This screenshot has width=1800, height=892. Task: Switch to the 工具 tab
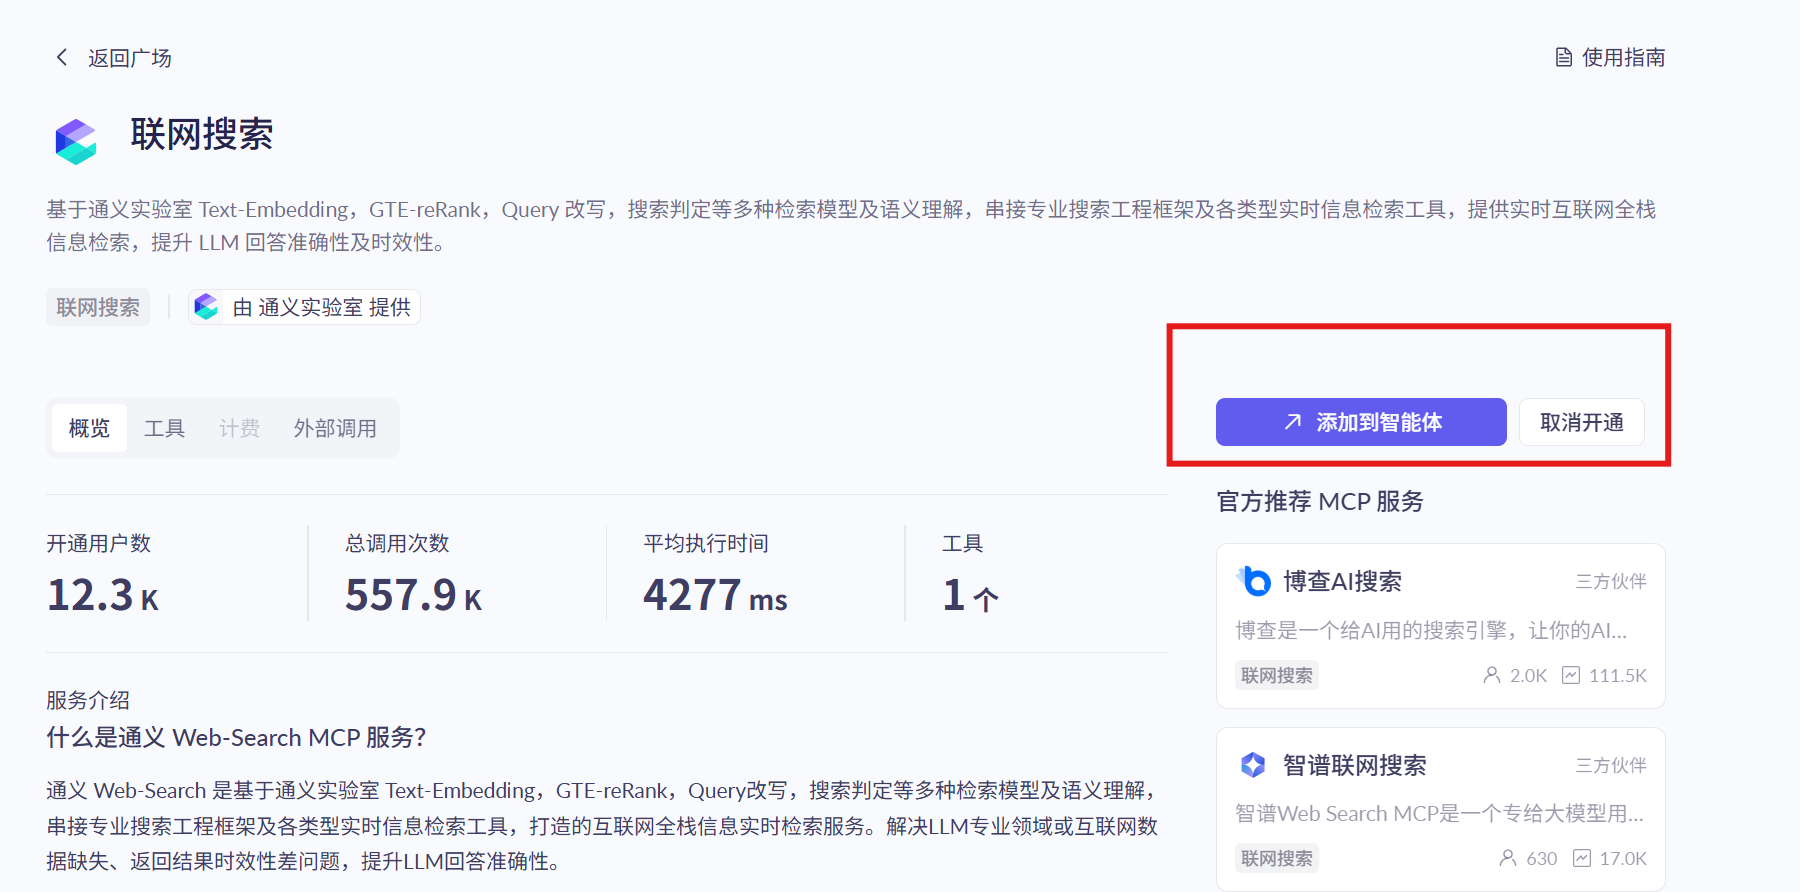pos(164,428)
